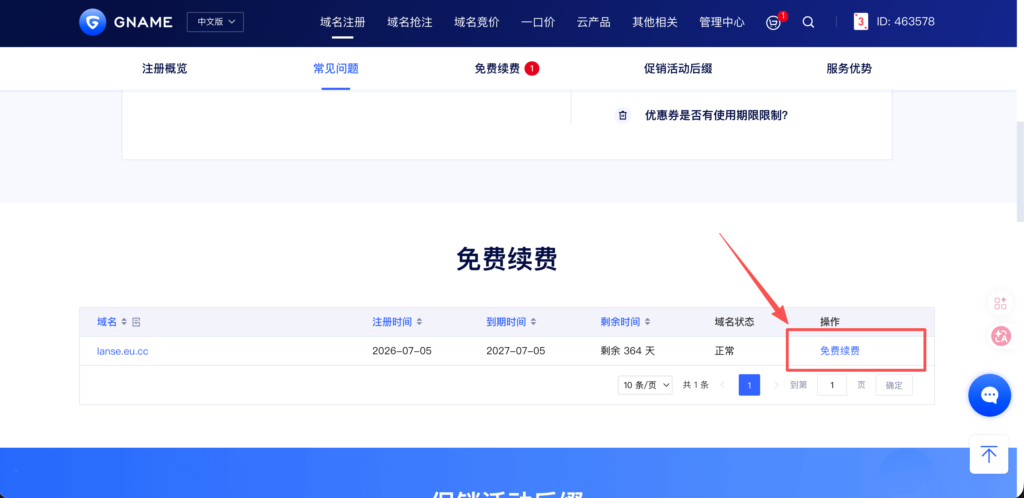Click the user avatar card icon
This screenshot has height=498, width=1024.
pyautogui.click(x=861, y=22)
